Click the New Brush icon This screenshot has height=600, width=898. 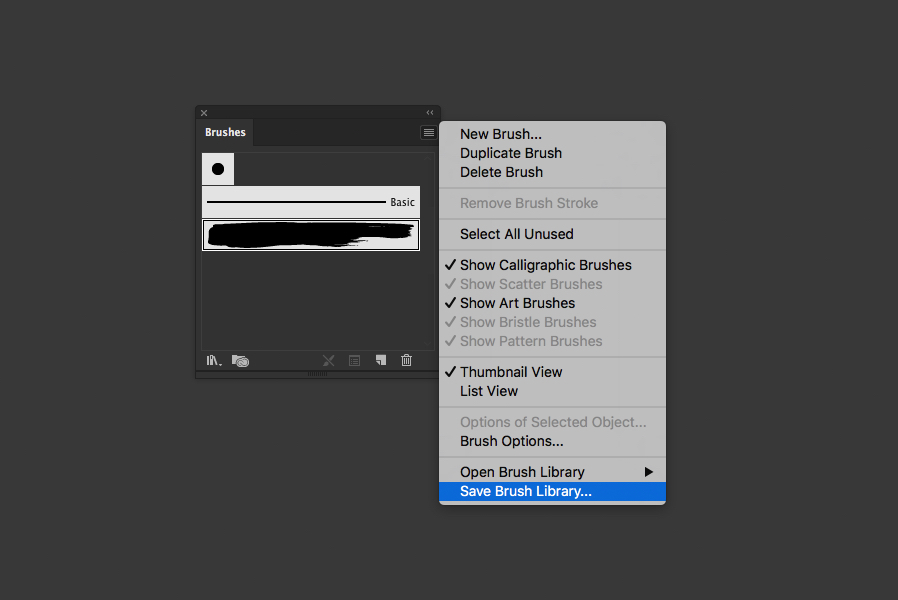[x=380, y=360]
